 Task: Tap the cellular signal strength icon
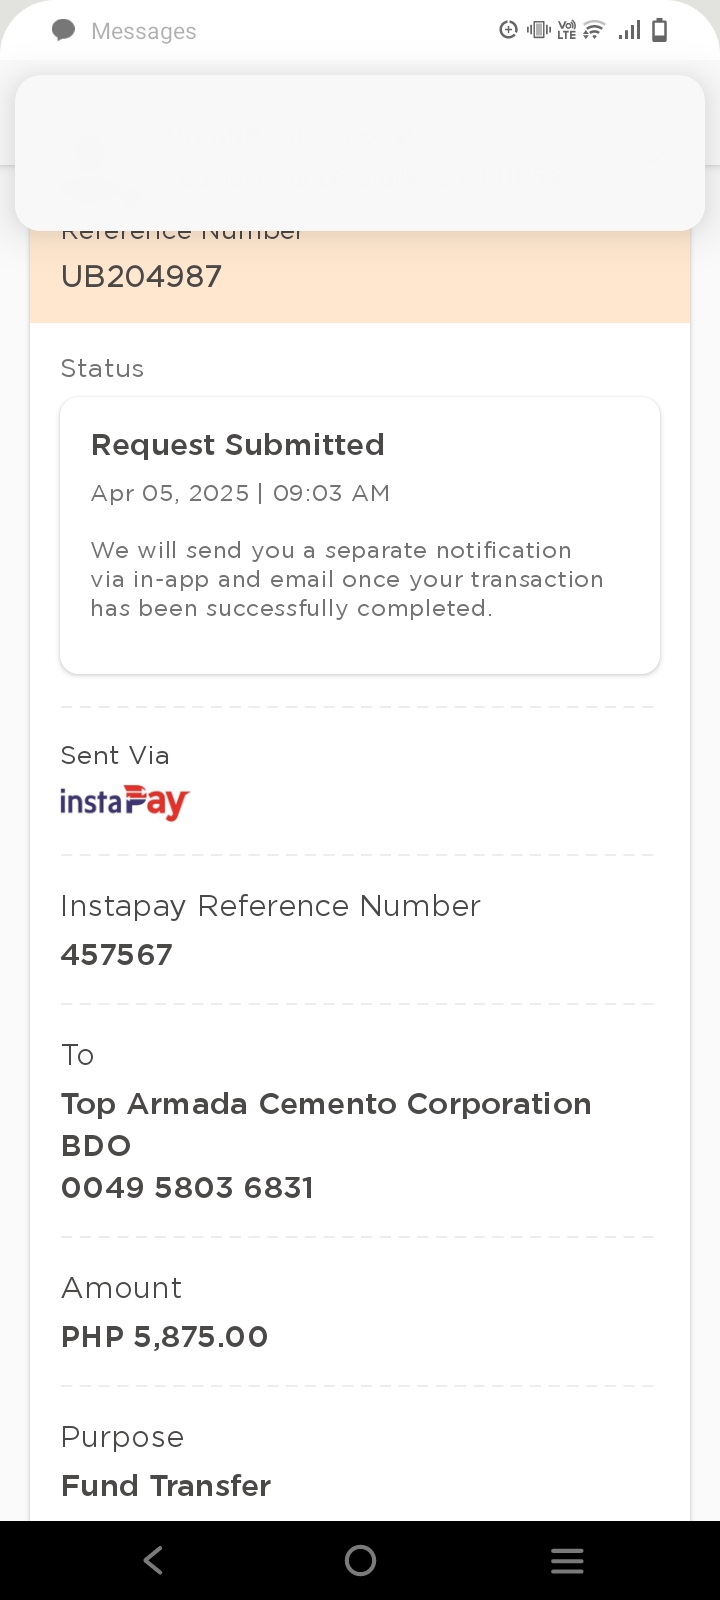[x=629, y=30]
